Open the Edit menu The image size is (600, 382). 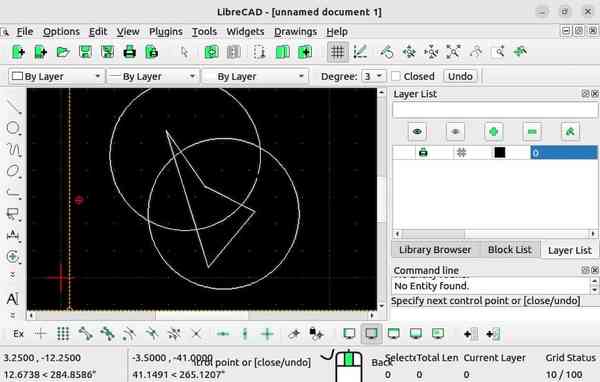click(x=98, y=31)
